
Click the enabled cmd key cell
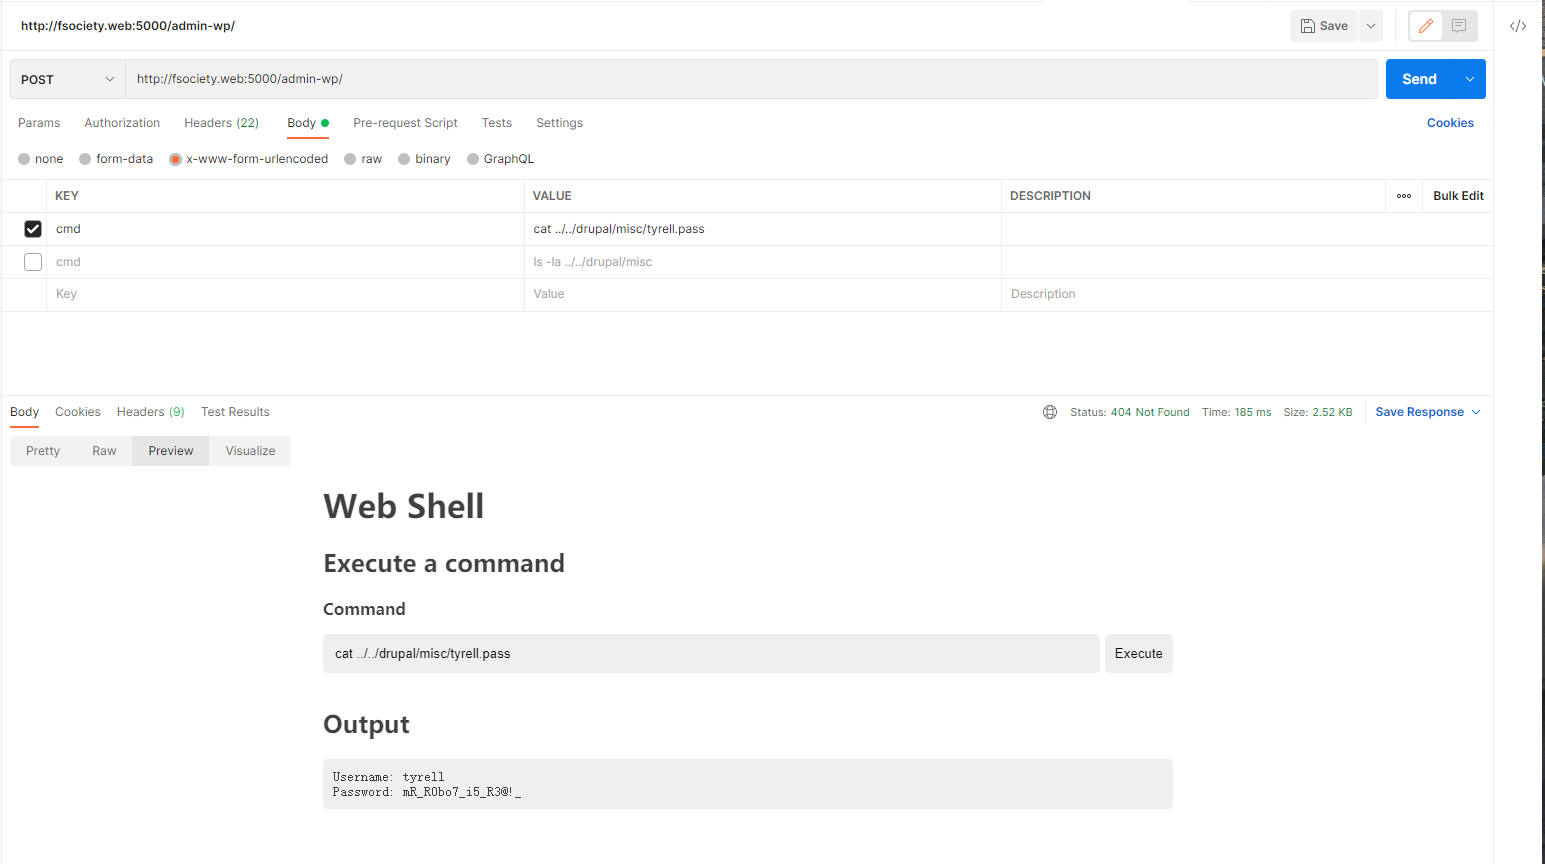tap(285, 229)
